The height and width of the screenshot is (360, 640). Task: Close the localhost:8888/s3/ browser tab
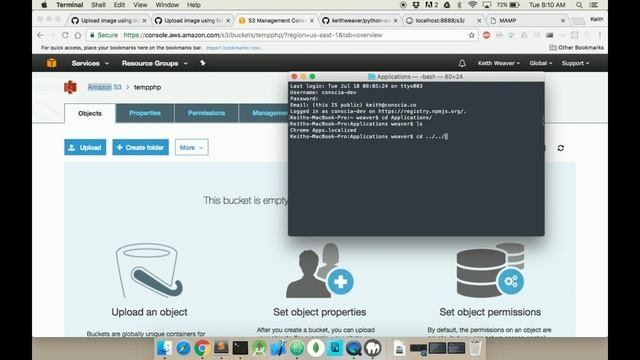tap(479, 20)
